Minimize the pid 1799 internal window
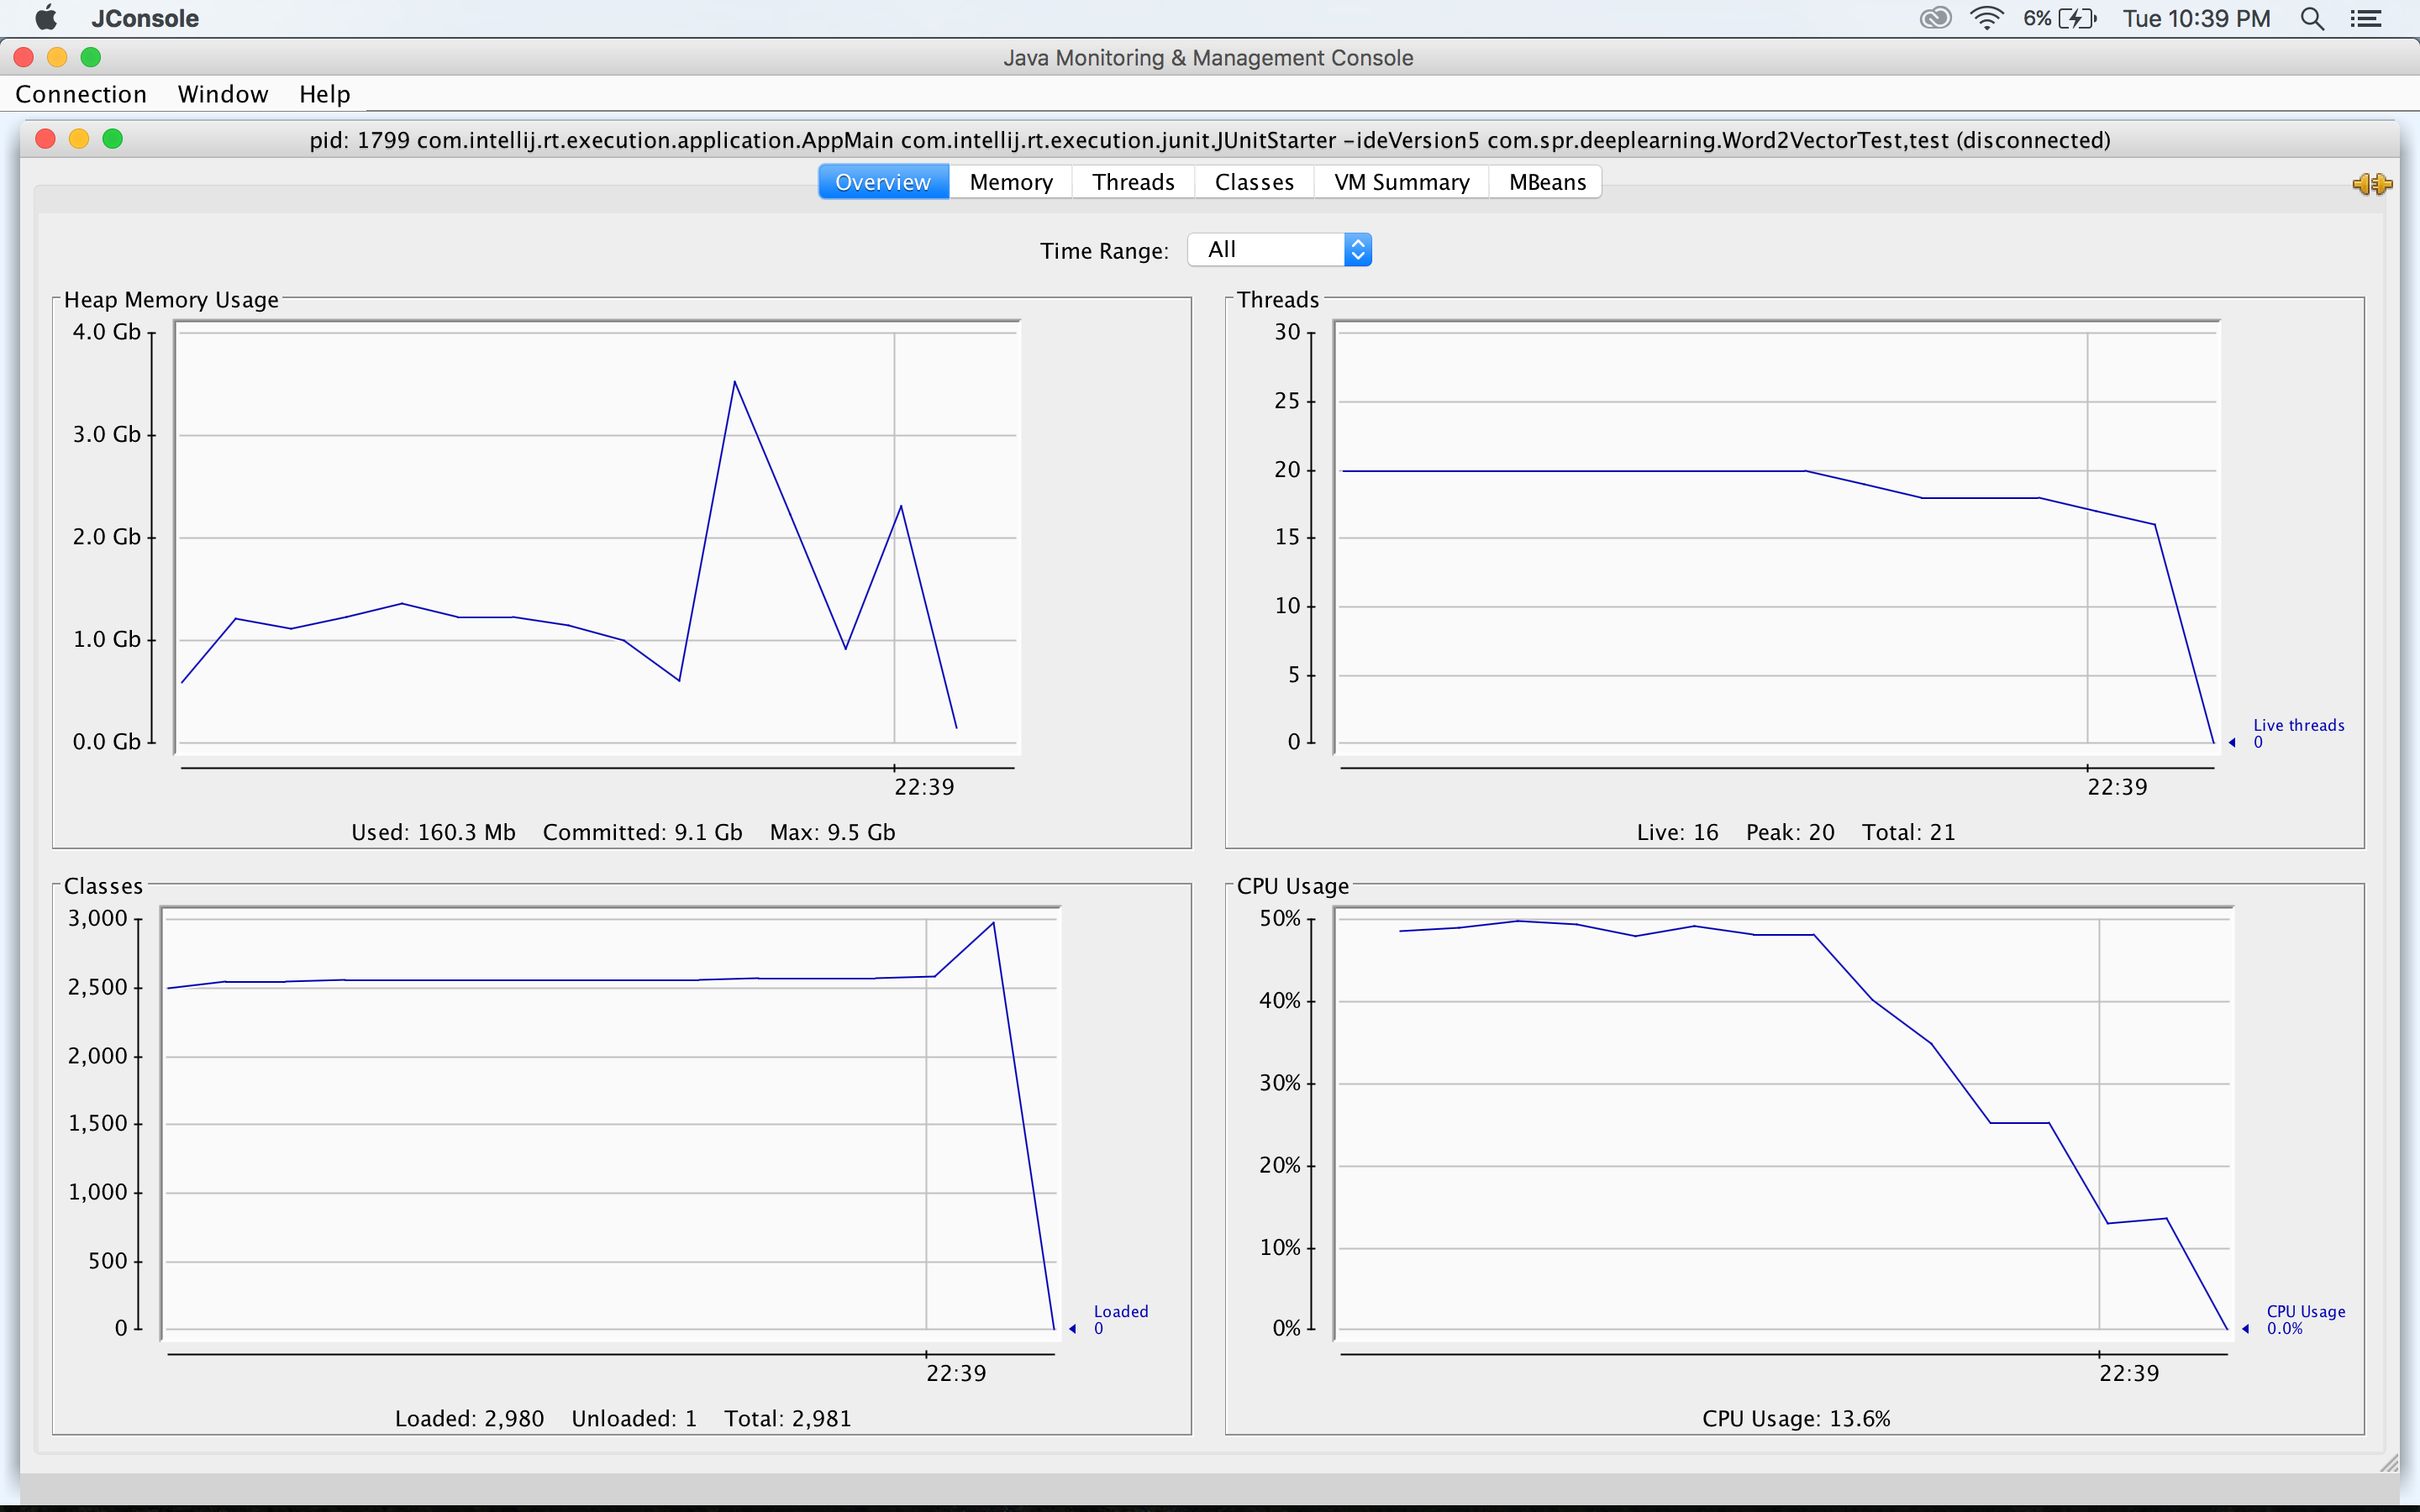The image size is (2420, 1512). pos(79,139)
